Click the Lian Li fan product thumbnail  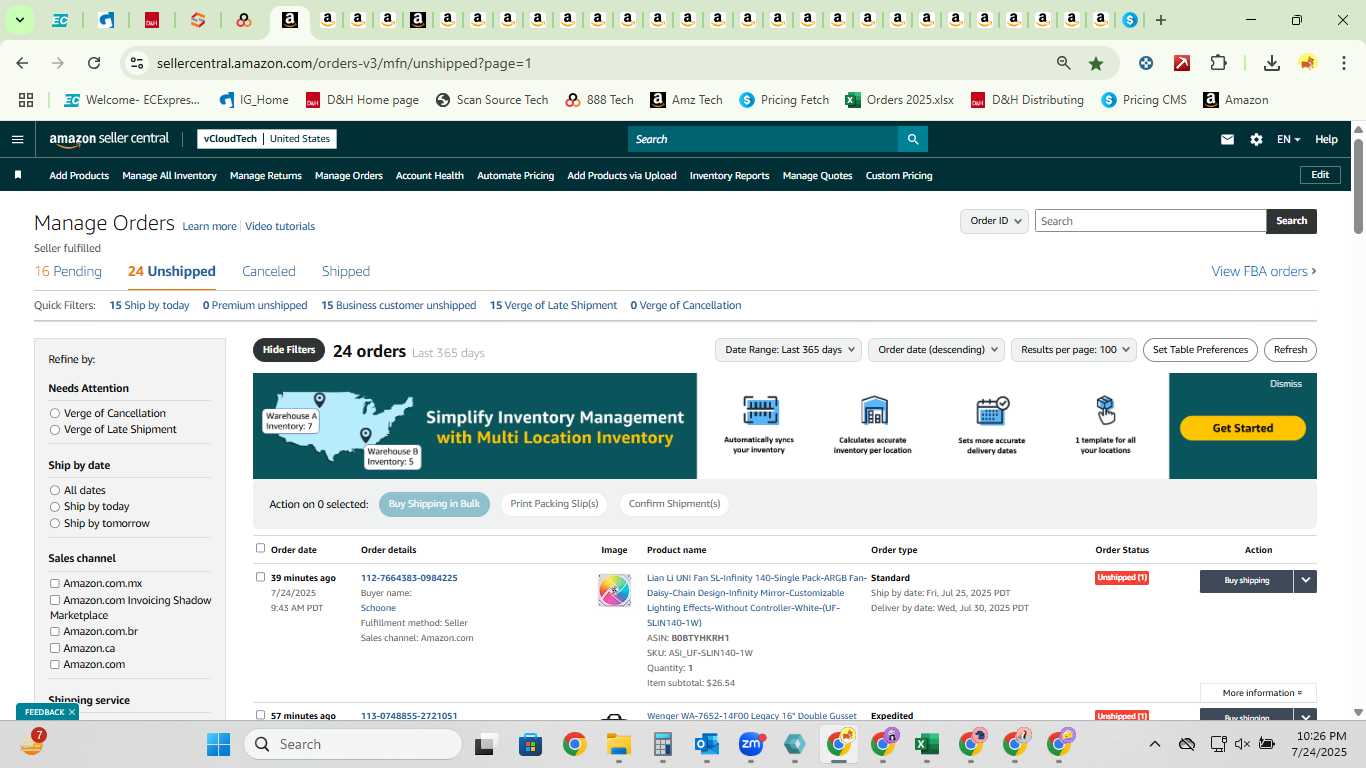(614, 590)
